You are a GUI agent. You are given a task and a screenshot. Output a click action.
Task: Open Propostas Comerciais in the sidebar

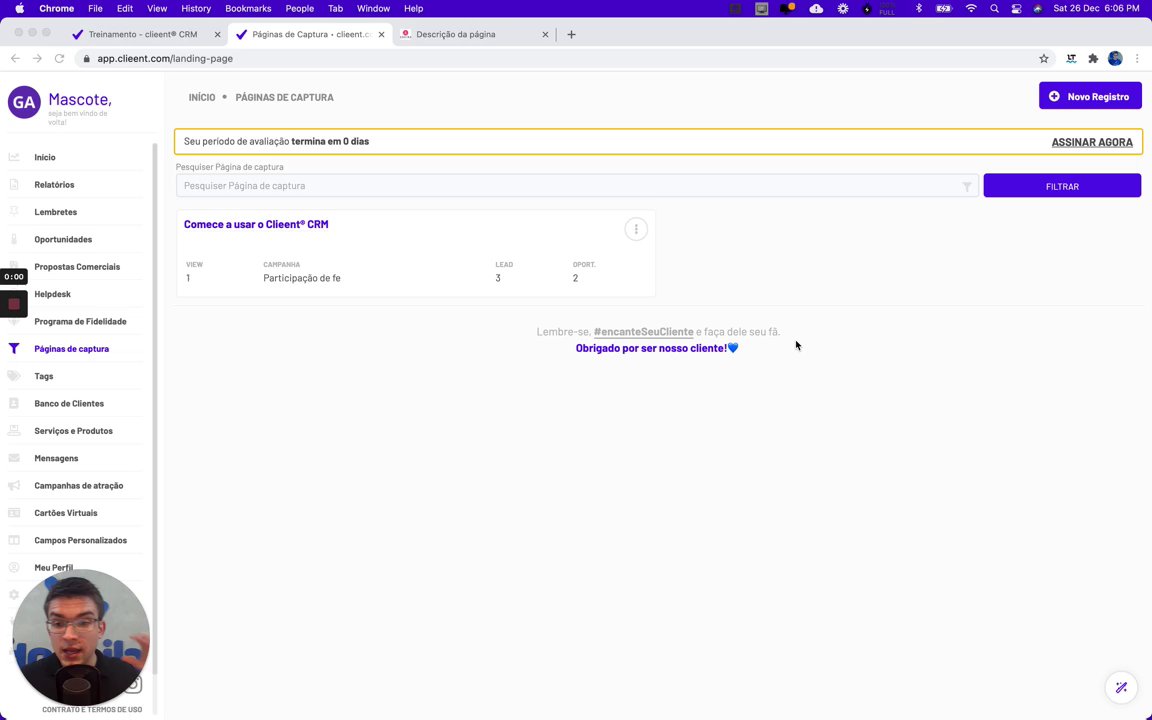(77, 267)
